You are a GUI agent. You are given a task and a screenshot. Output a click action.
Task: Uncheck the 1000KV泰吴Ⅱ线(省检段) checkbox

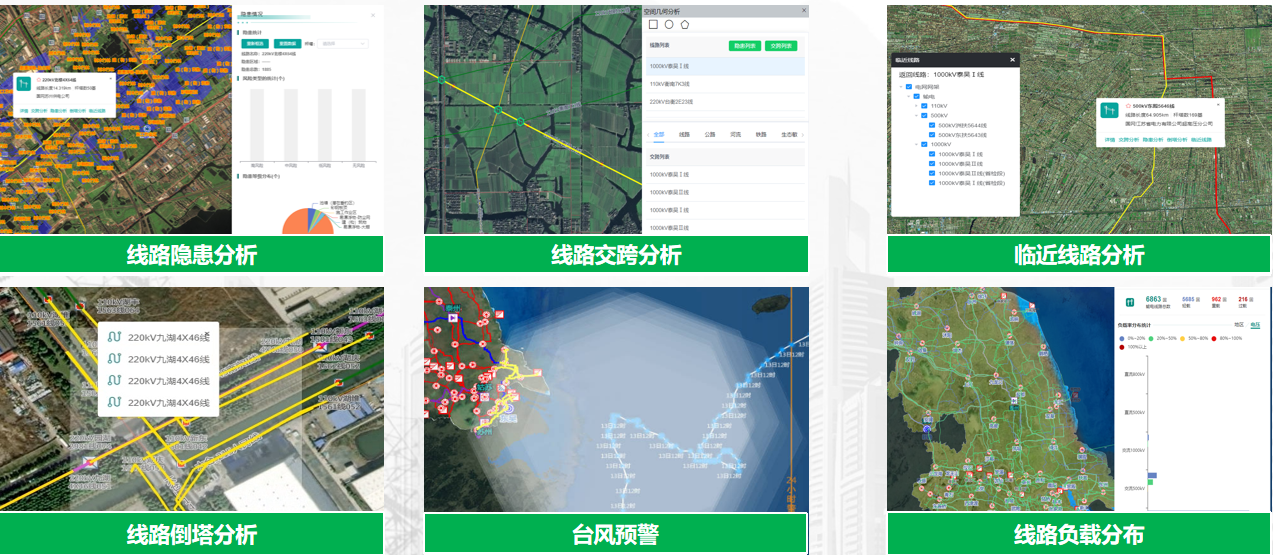click(932, 173)
